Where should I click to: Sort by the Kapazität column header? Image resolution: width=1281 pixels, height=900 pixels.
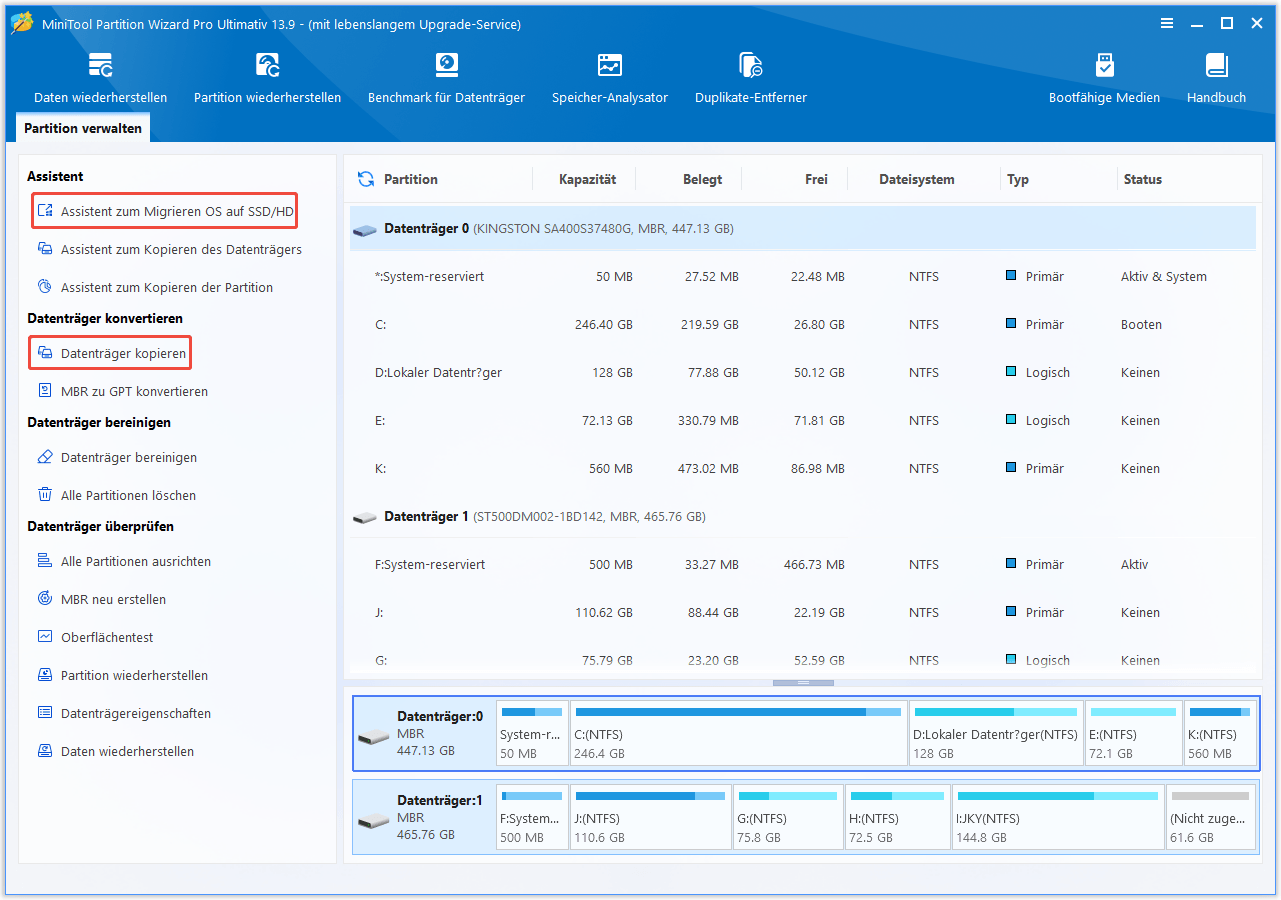click(x=587, y=179)
